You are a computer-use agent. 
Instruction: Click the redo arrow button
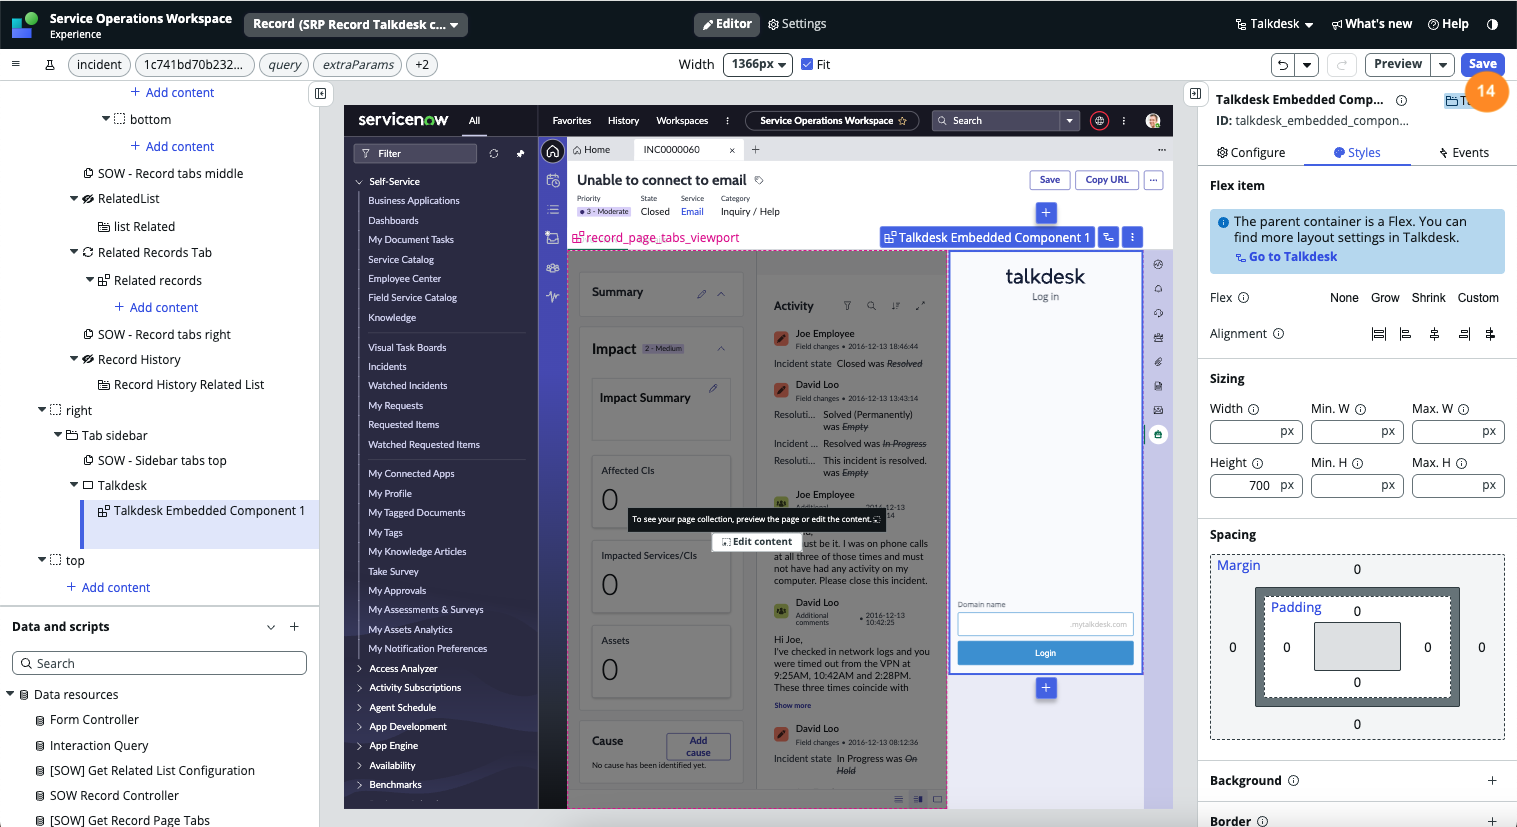[x=1342, y=65]
